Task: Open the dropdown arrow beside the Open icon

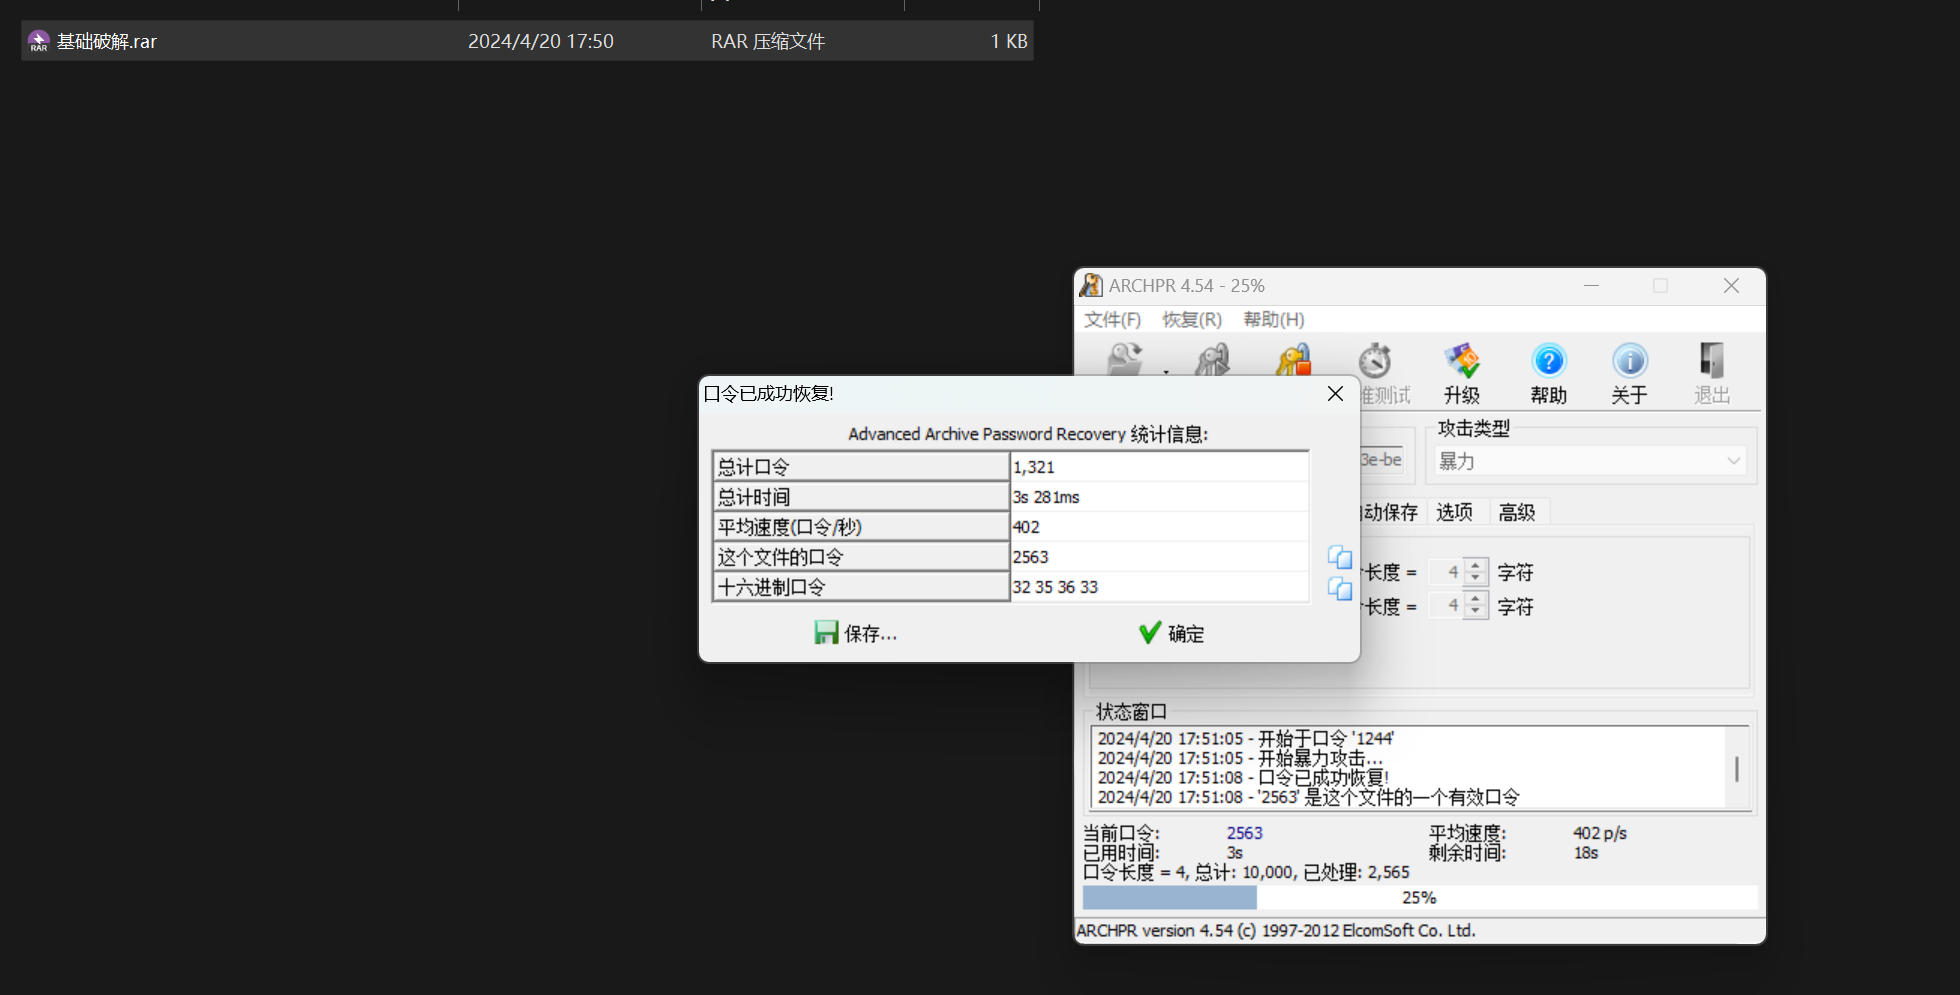Action: 1166,370
